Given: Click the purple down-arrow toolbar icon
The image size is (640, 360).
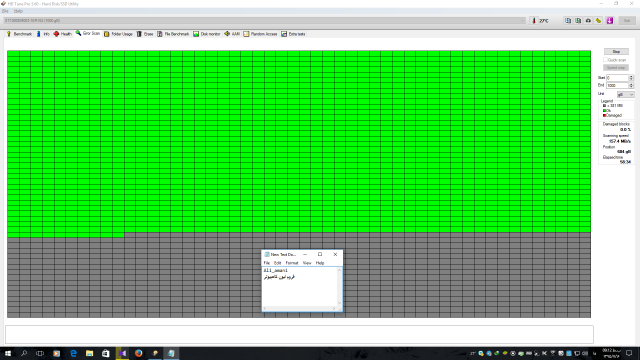Looking at the screenshot, I should [610, 20].
